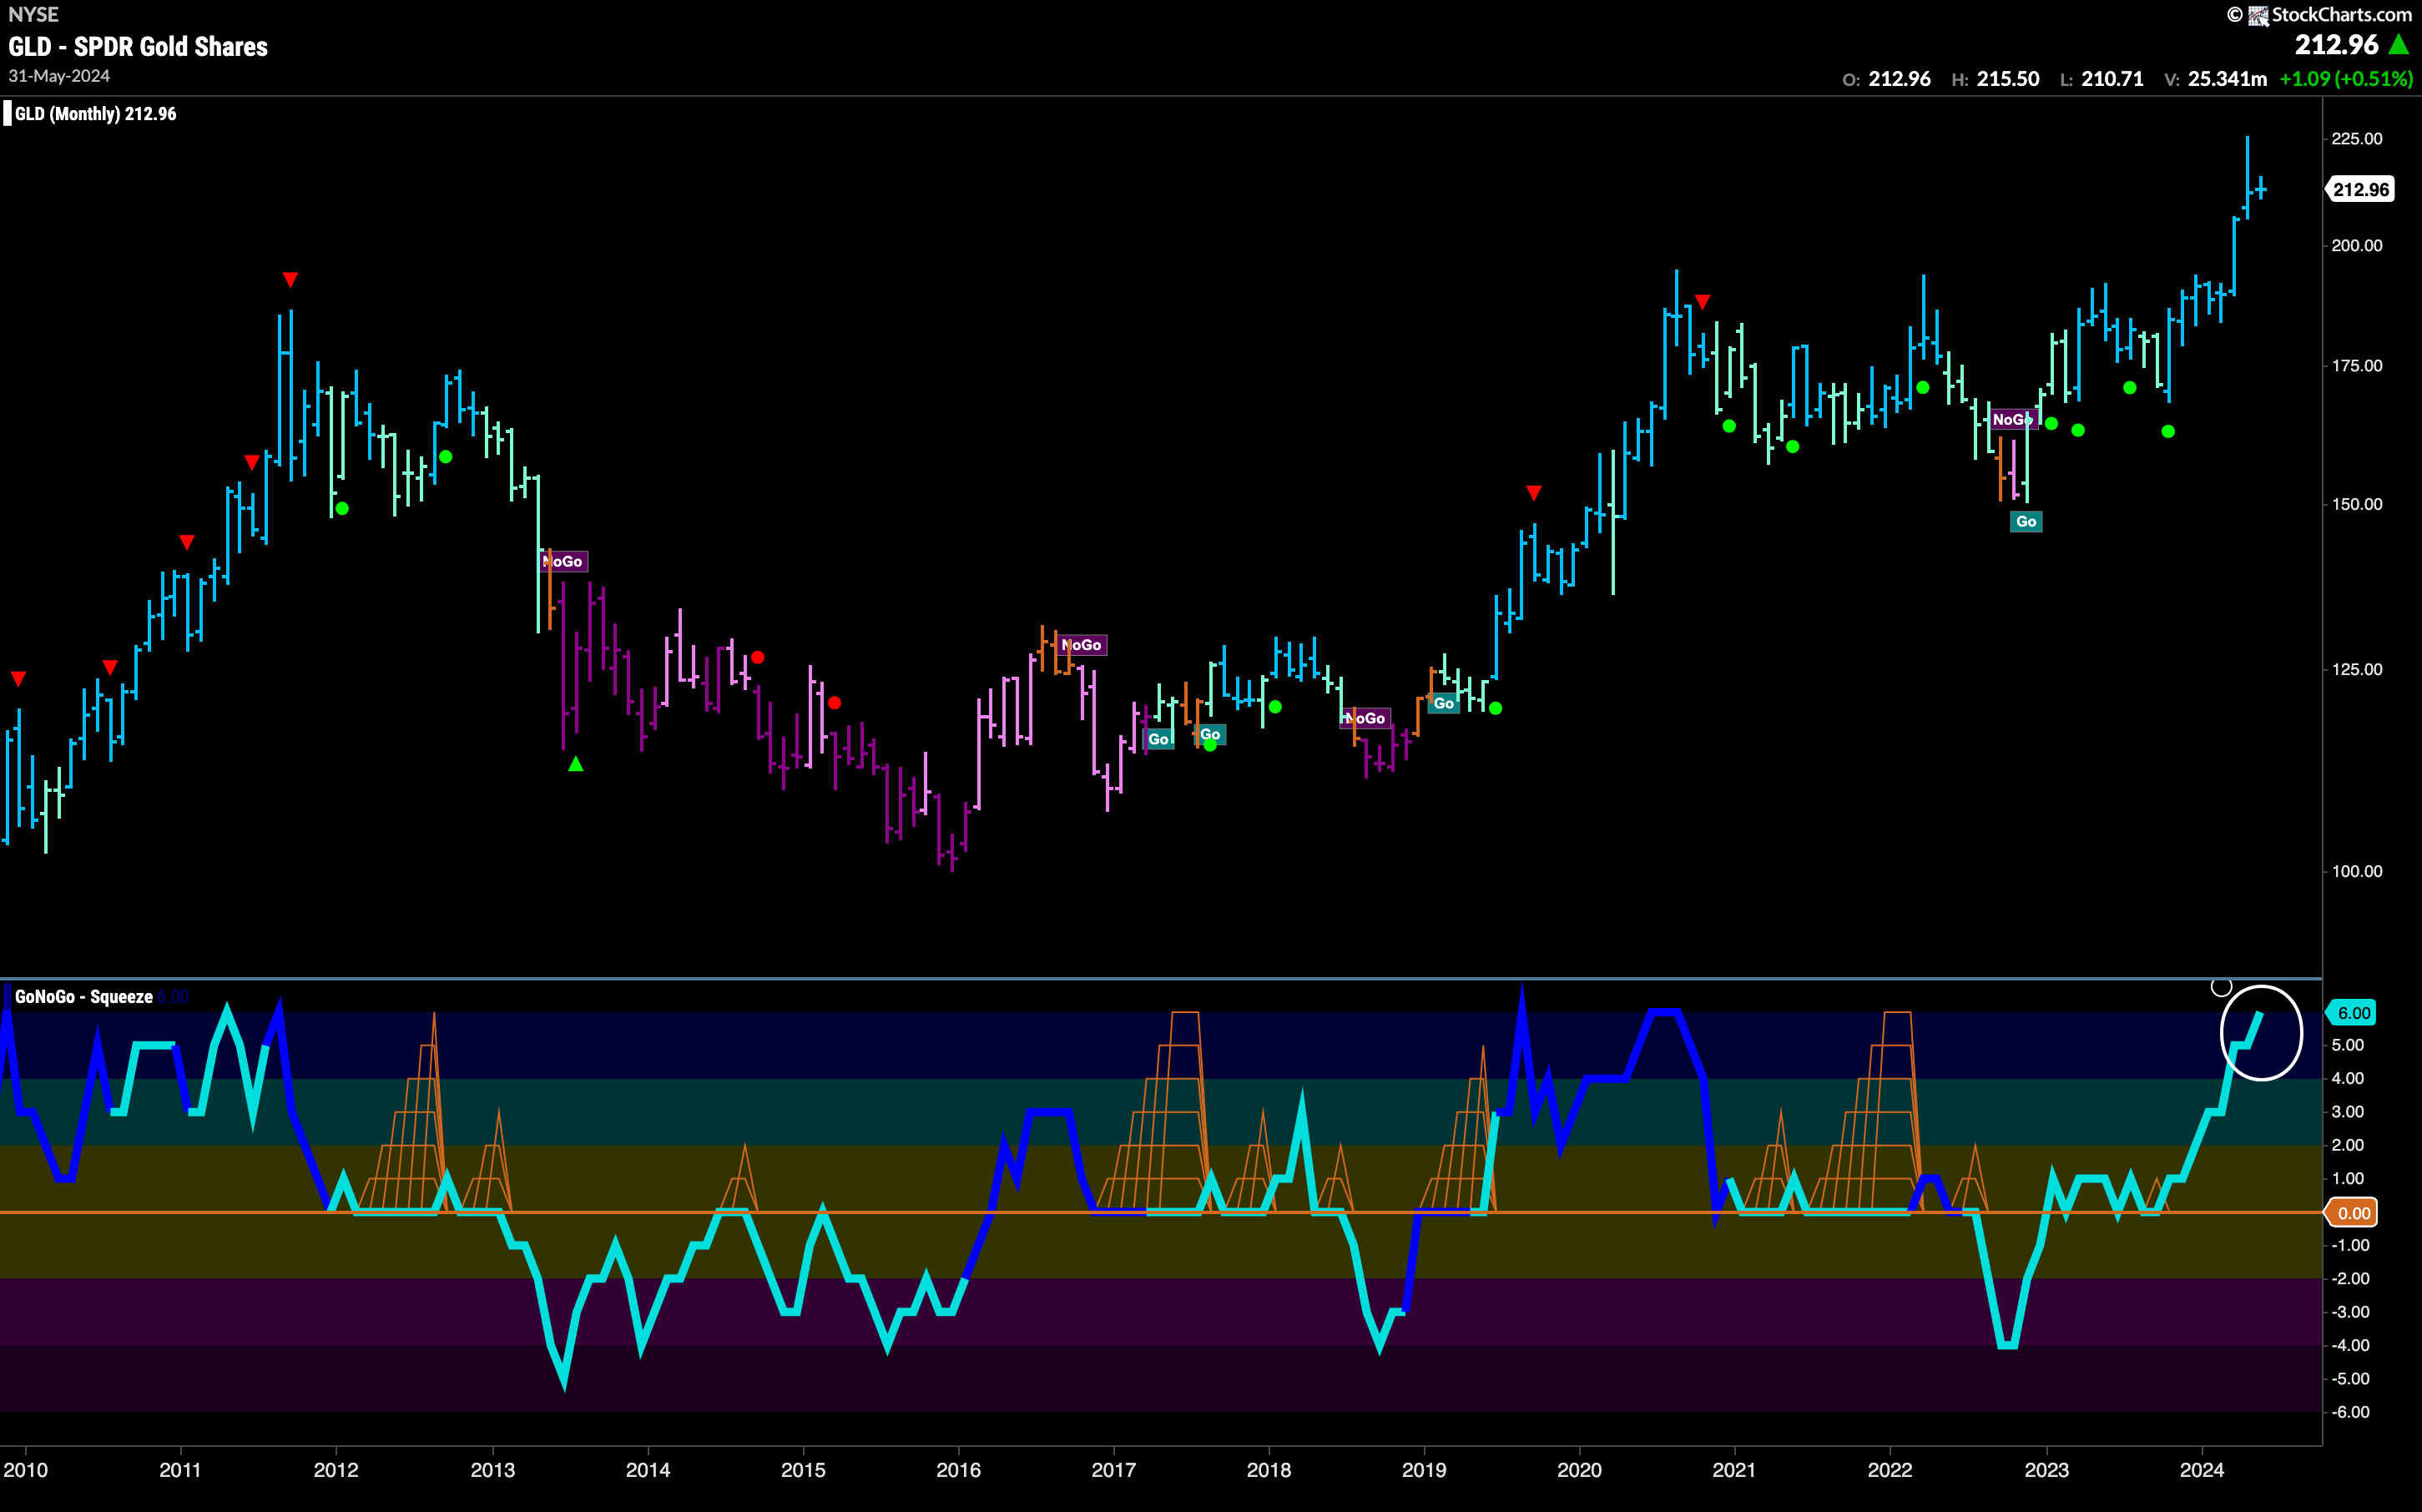Click the Volume value V: 25.341m
Screen dimensions: 2422x1512
point(2215,79)
